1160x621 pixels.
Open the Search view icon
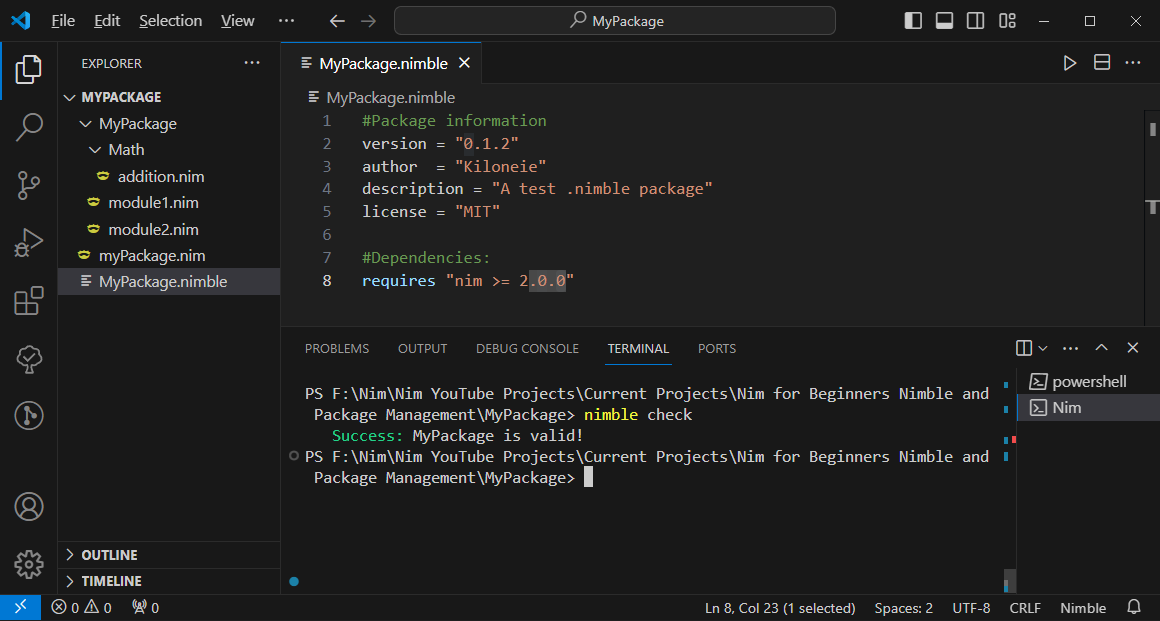[28, 127]
